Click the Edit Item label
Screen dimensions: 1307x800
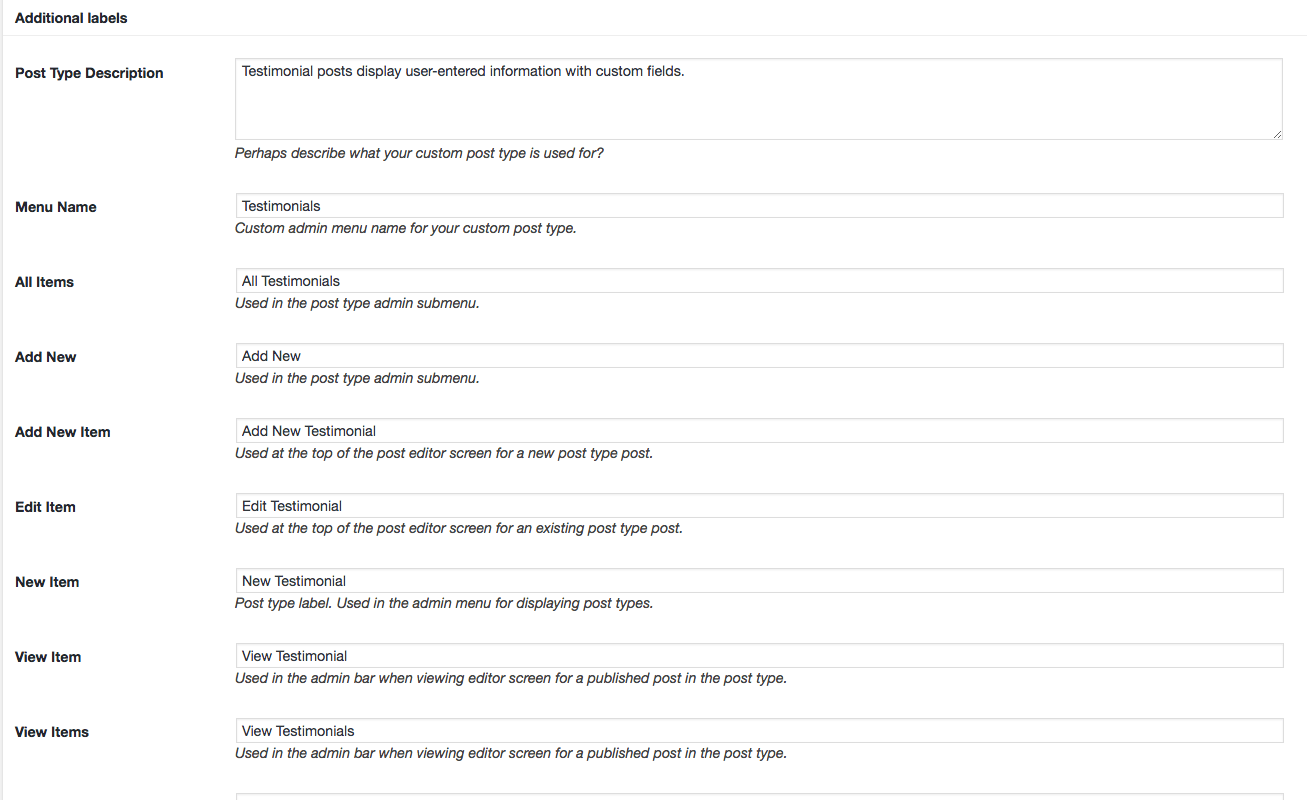[46, 507]
